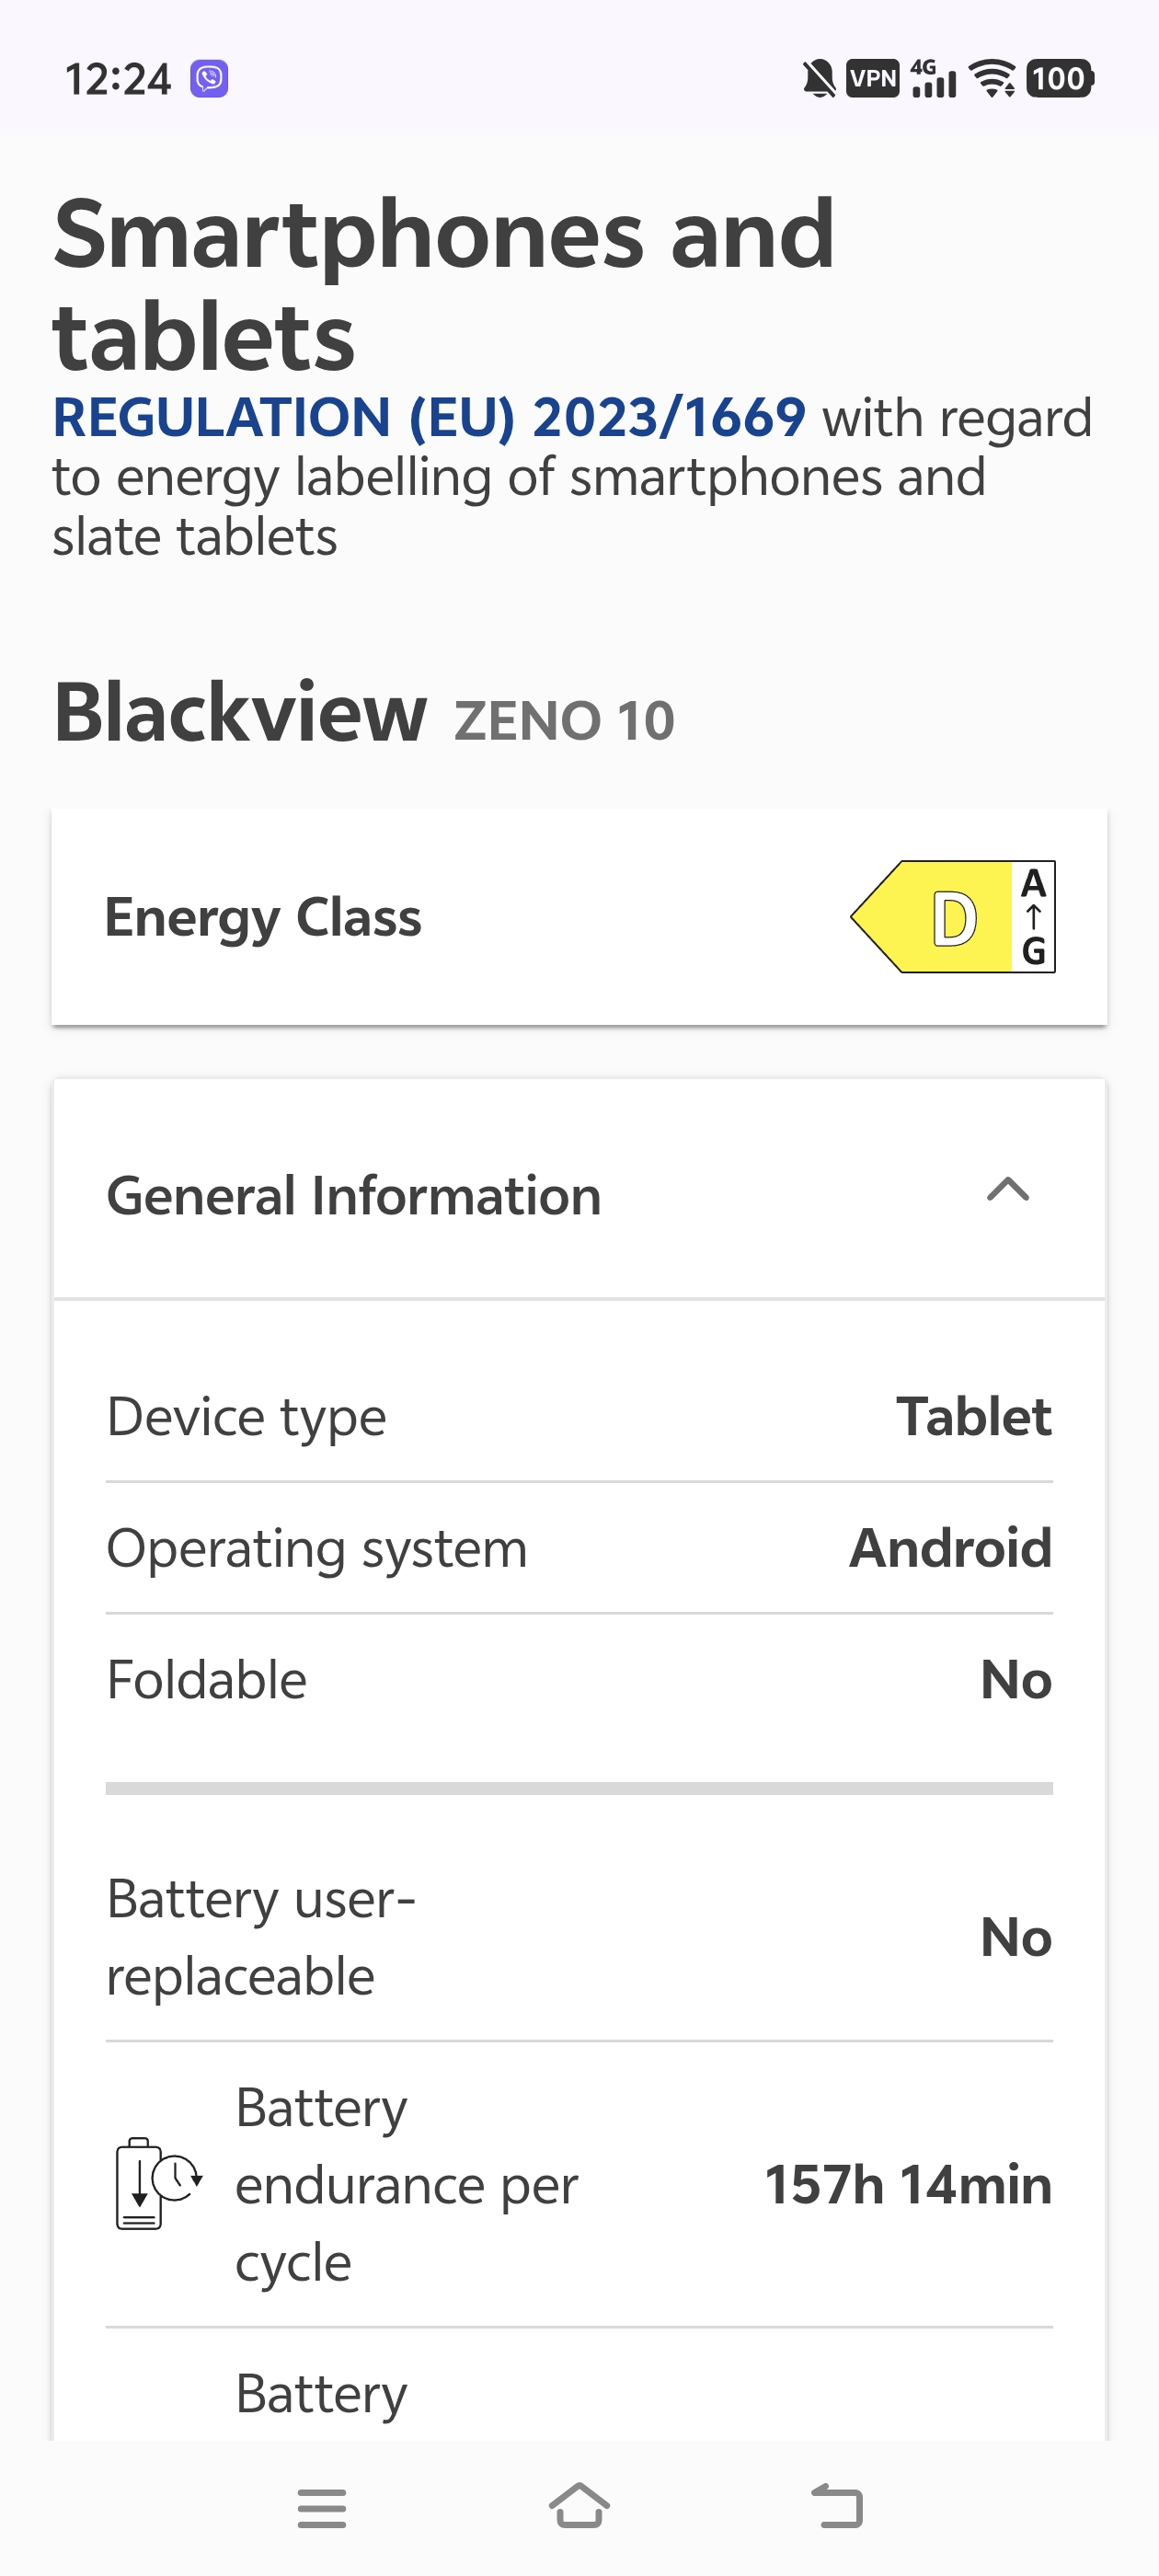Tap the battery level 100 indicator
Image resolution: width=1159 pixels, height=2576 pixels.
coord(1059,78)
